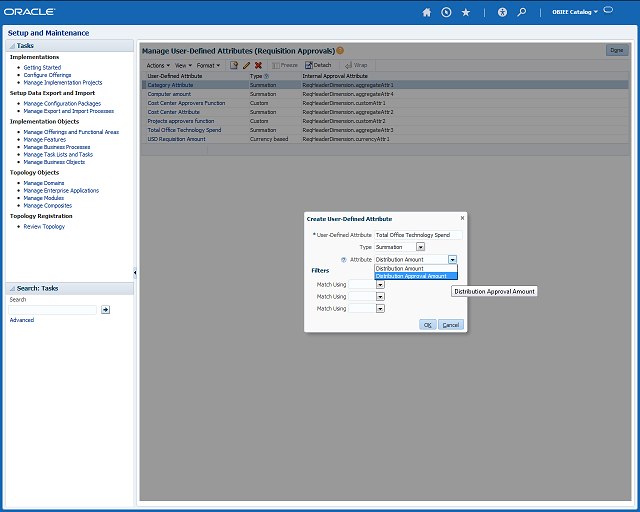Open the Manage Domains link

[x=44, y=183]
